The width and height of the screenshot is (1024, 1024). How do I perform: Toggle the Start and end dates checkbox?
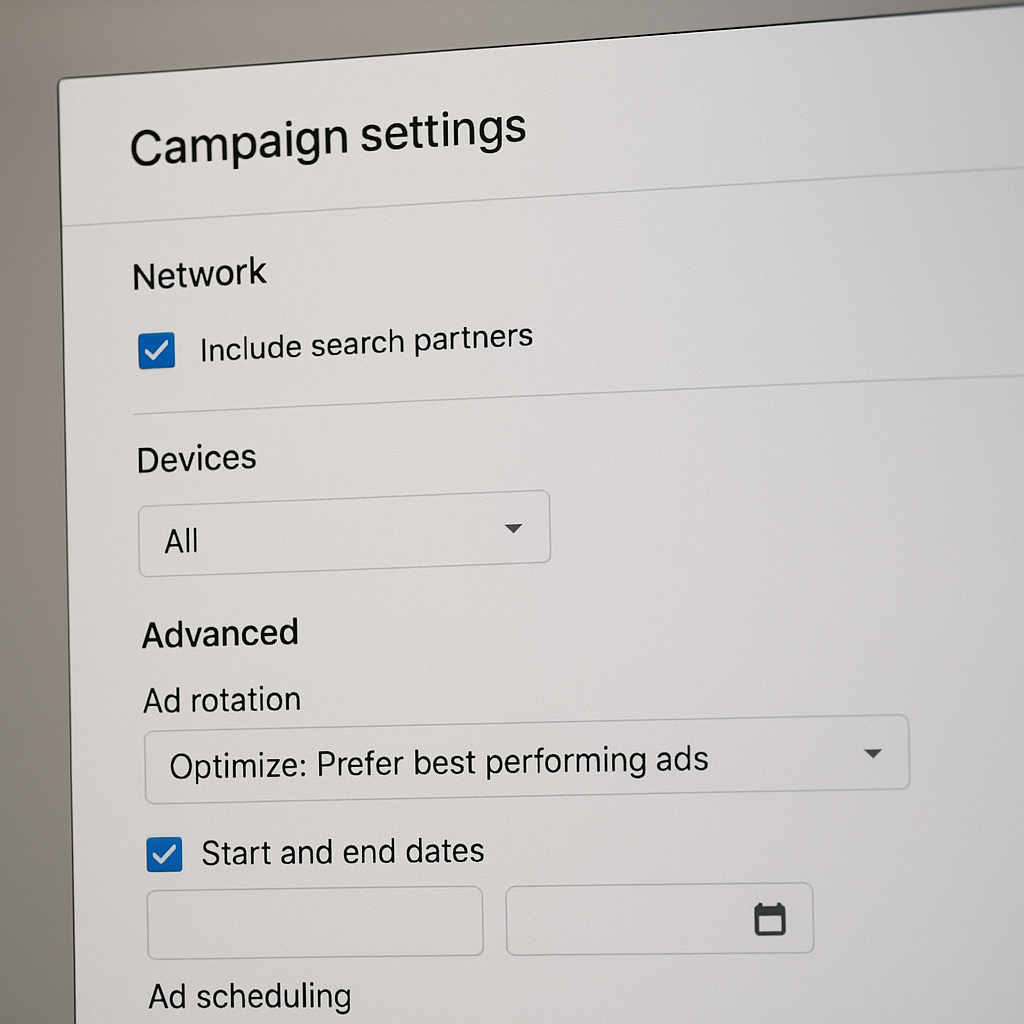click(x=164, y=855)
